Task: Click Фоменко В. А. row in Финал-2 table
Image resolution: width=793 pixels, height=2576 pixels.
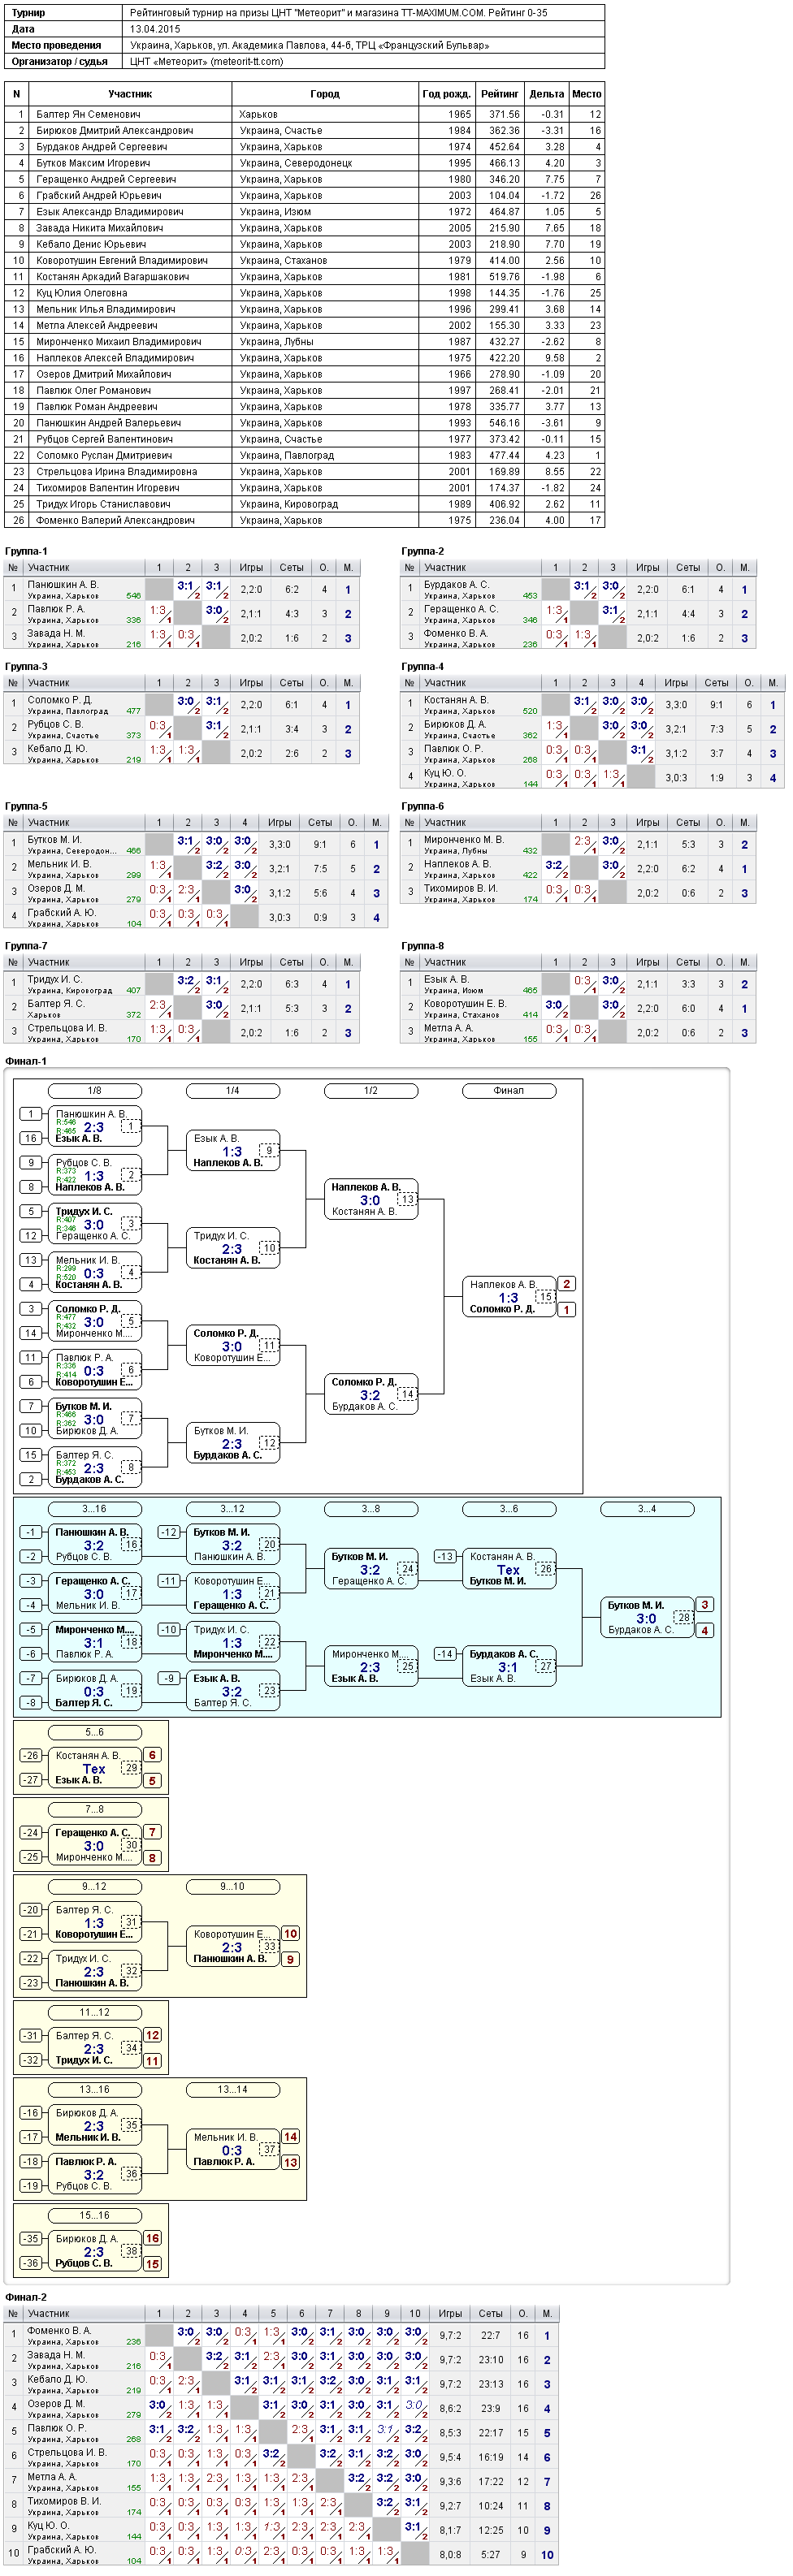Action: (281, 2335)
